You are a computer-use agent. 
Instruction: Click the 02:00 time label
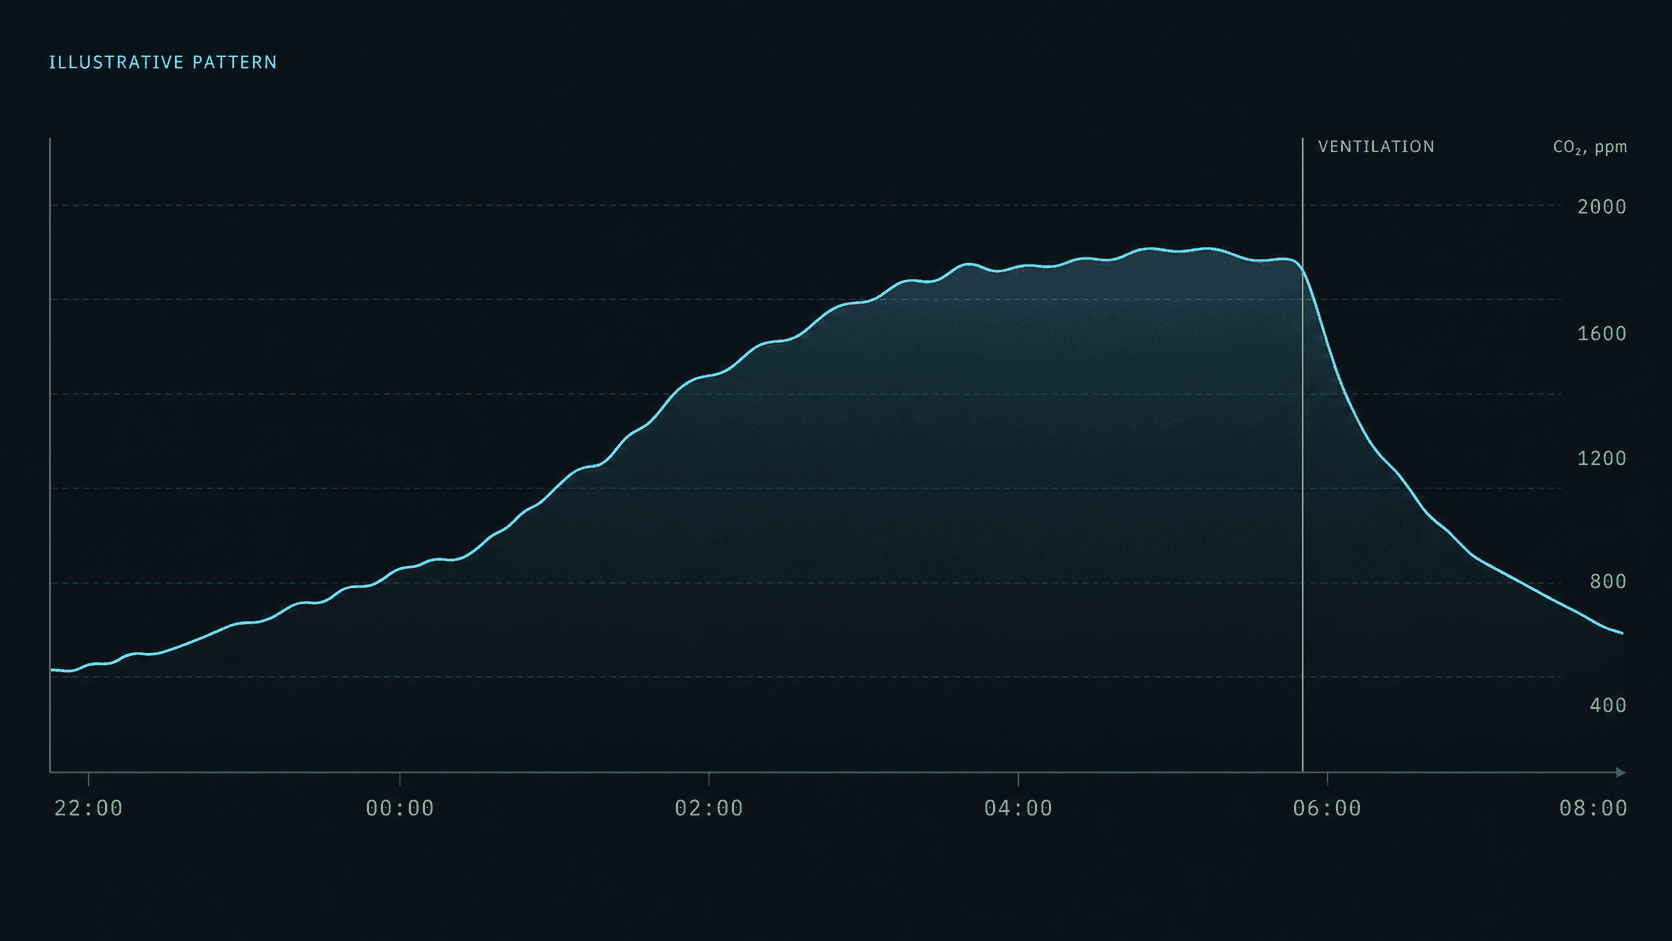[709, 808]
